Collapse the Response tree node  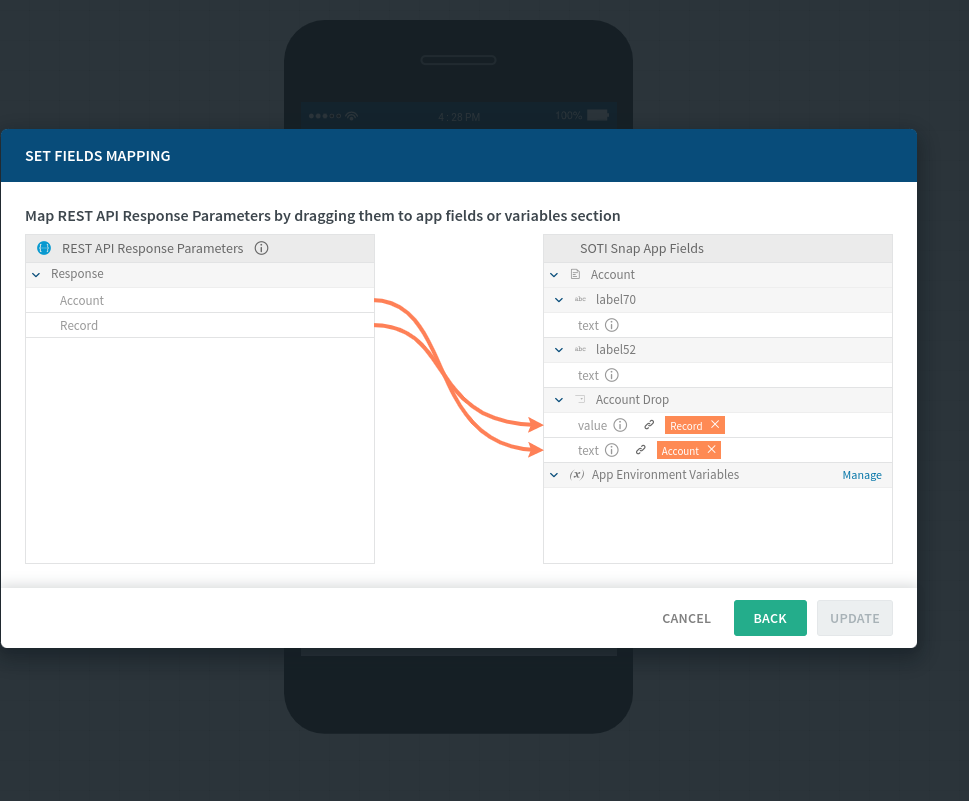click(x=36, y=274)
